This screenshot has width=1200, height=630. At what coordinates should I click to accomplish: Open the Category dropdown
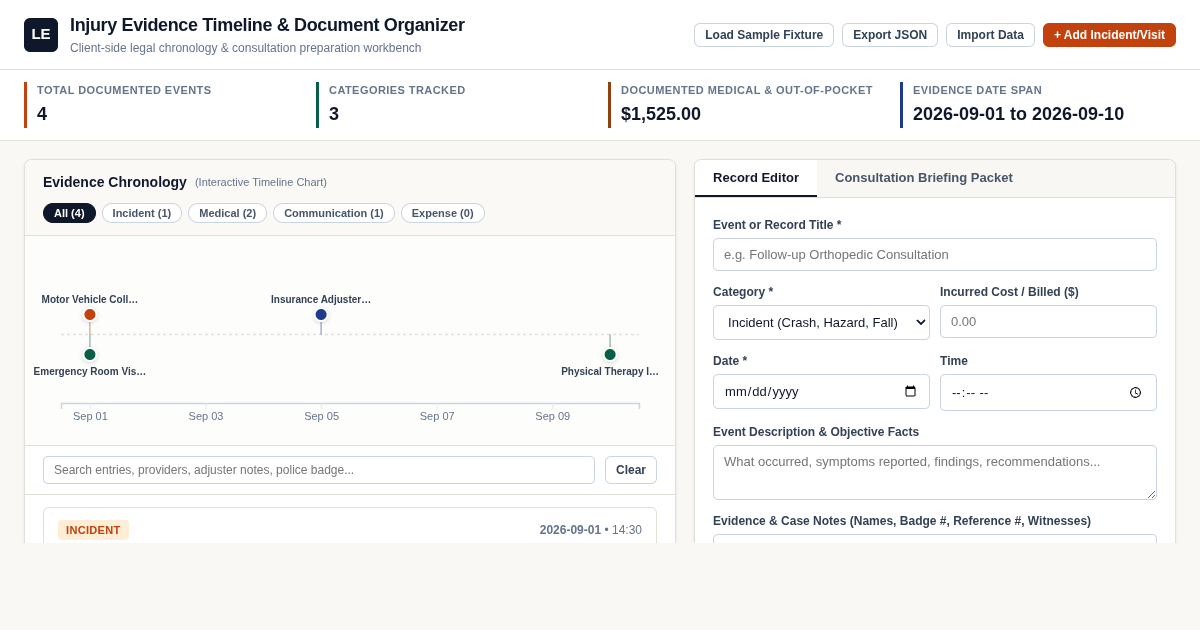point(821,322)
